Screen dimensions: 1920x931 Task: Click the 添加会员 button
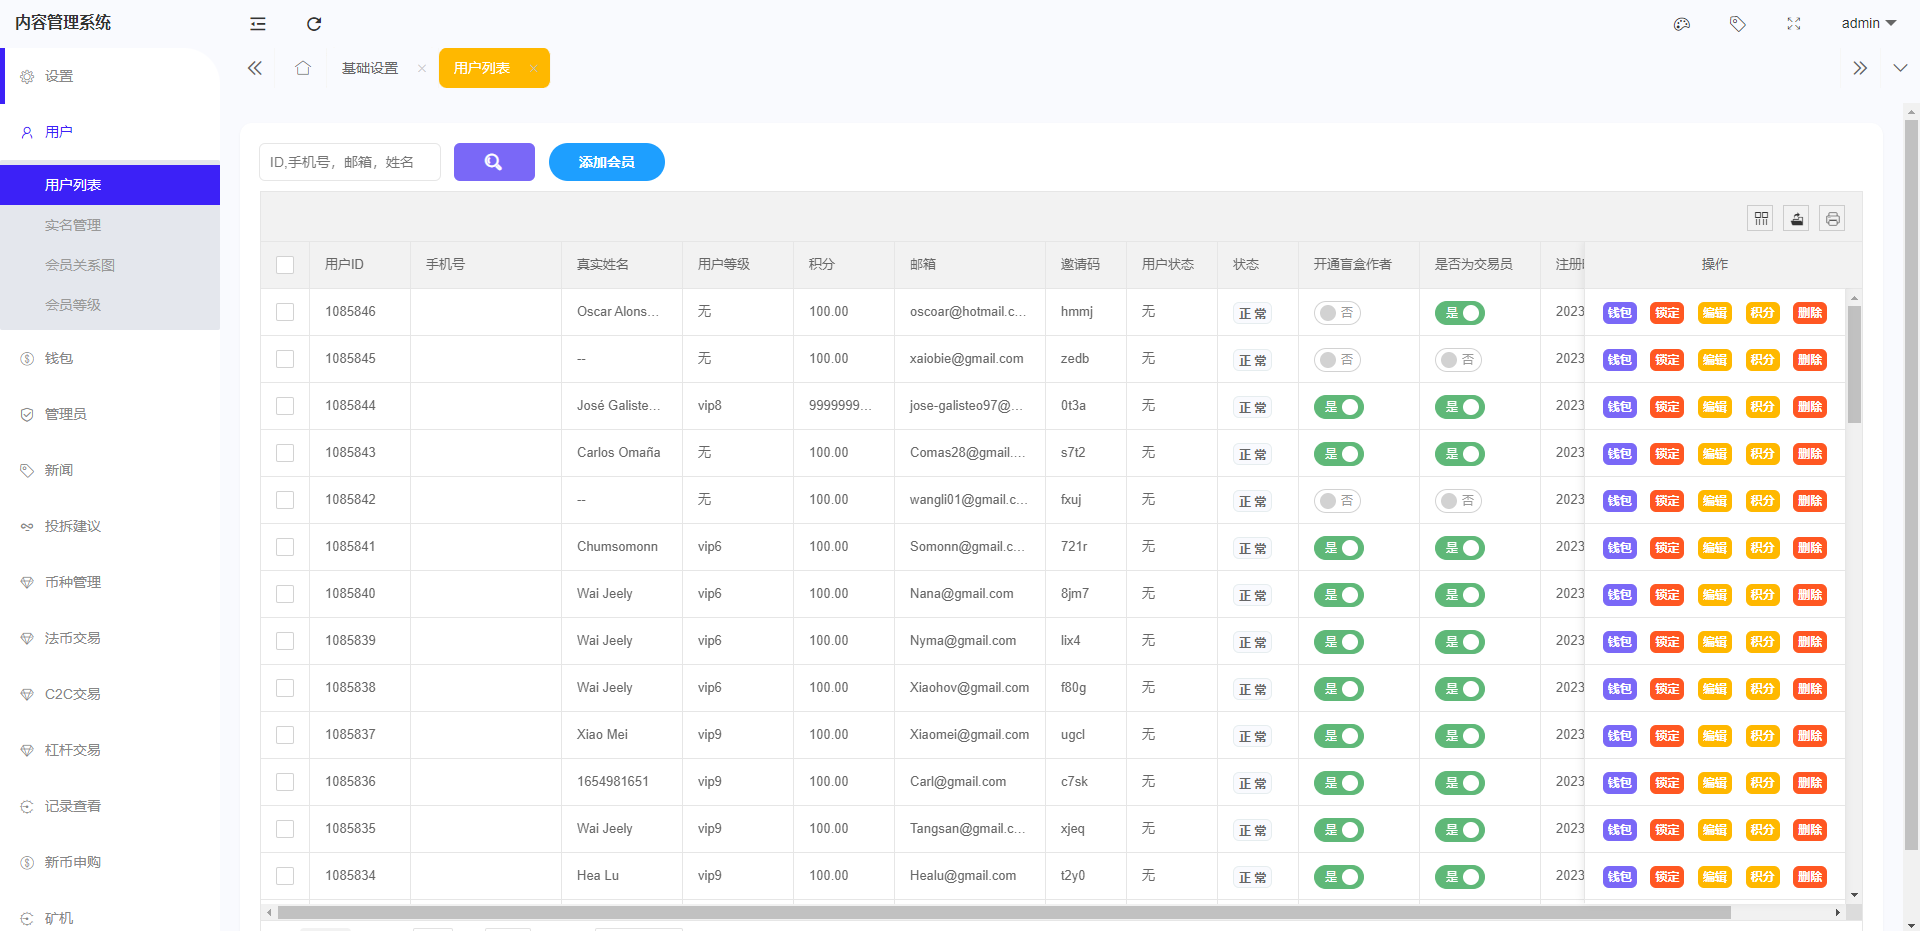point(606,162)
